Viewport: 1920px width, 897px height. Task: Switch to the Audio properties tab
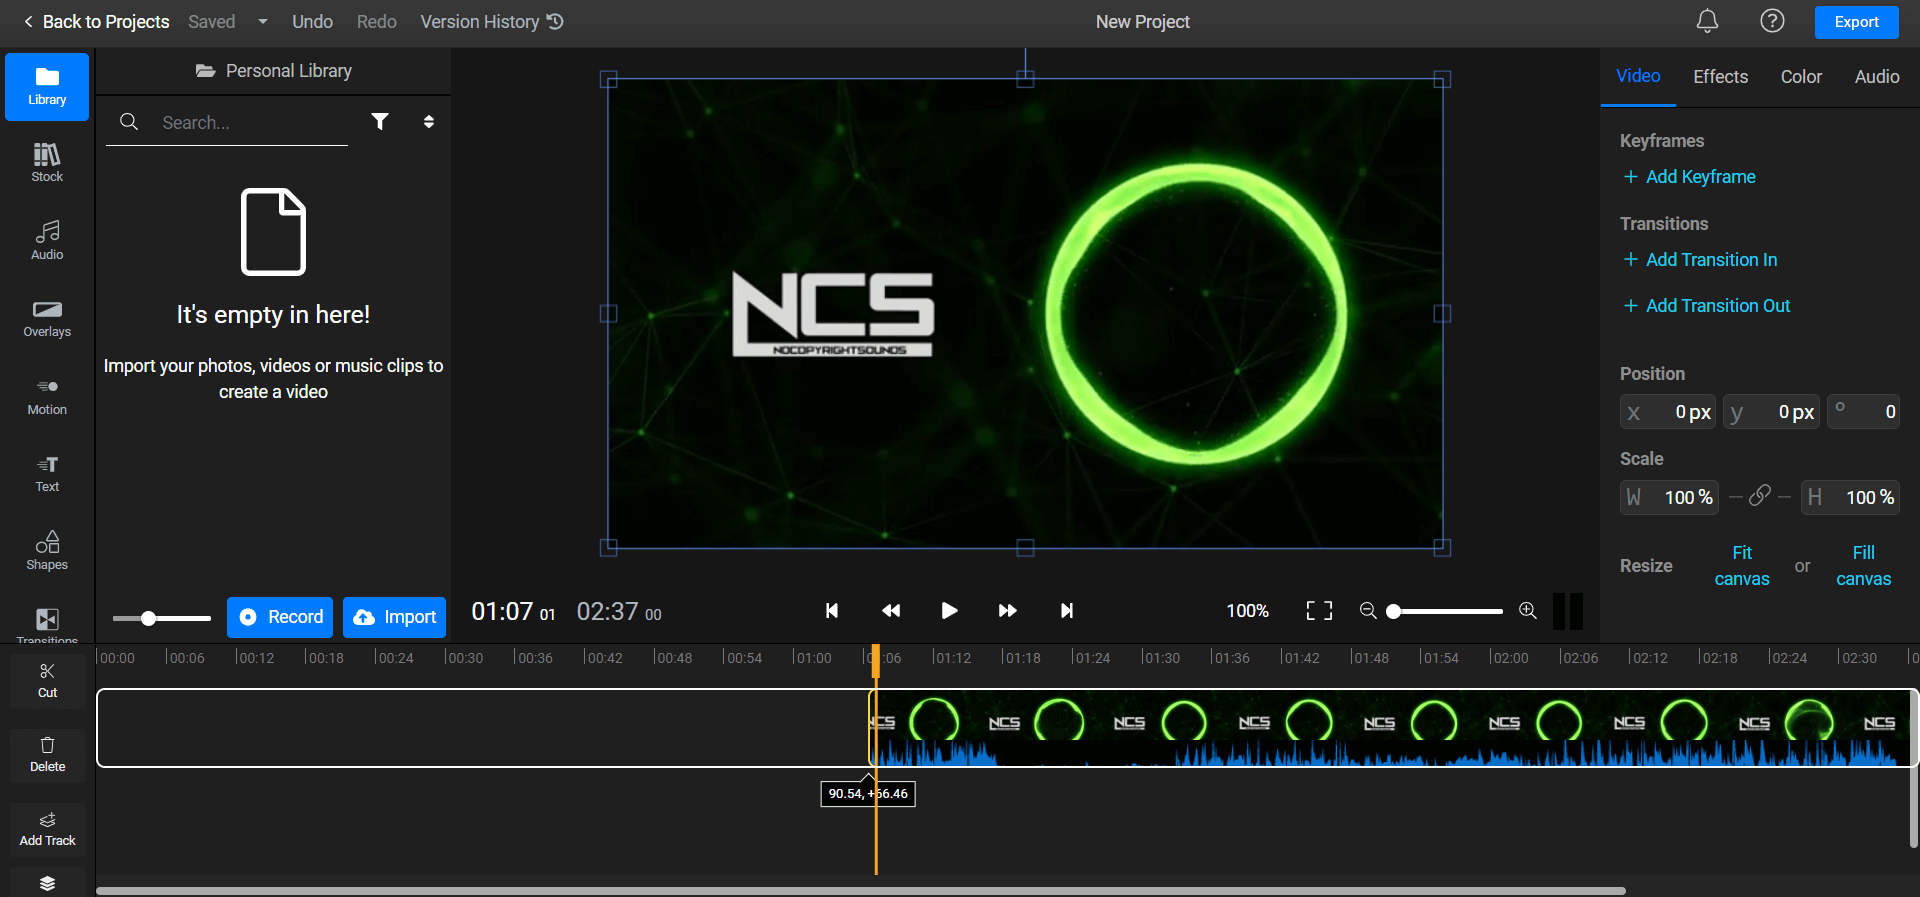pyautogui.click(x=1877, y=77)
